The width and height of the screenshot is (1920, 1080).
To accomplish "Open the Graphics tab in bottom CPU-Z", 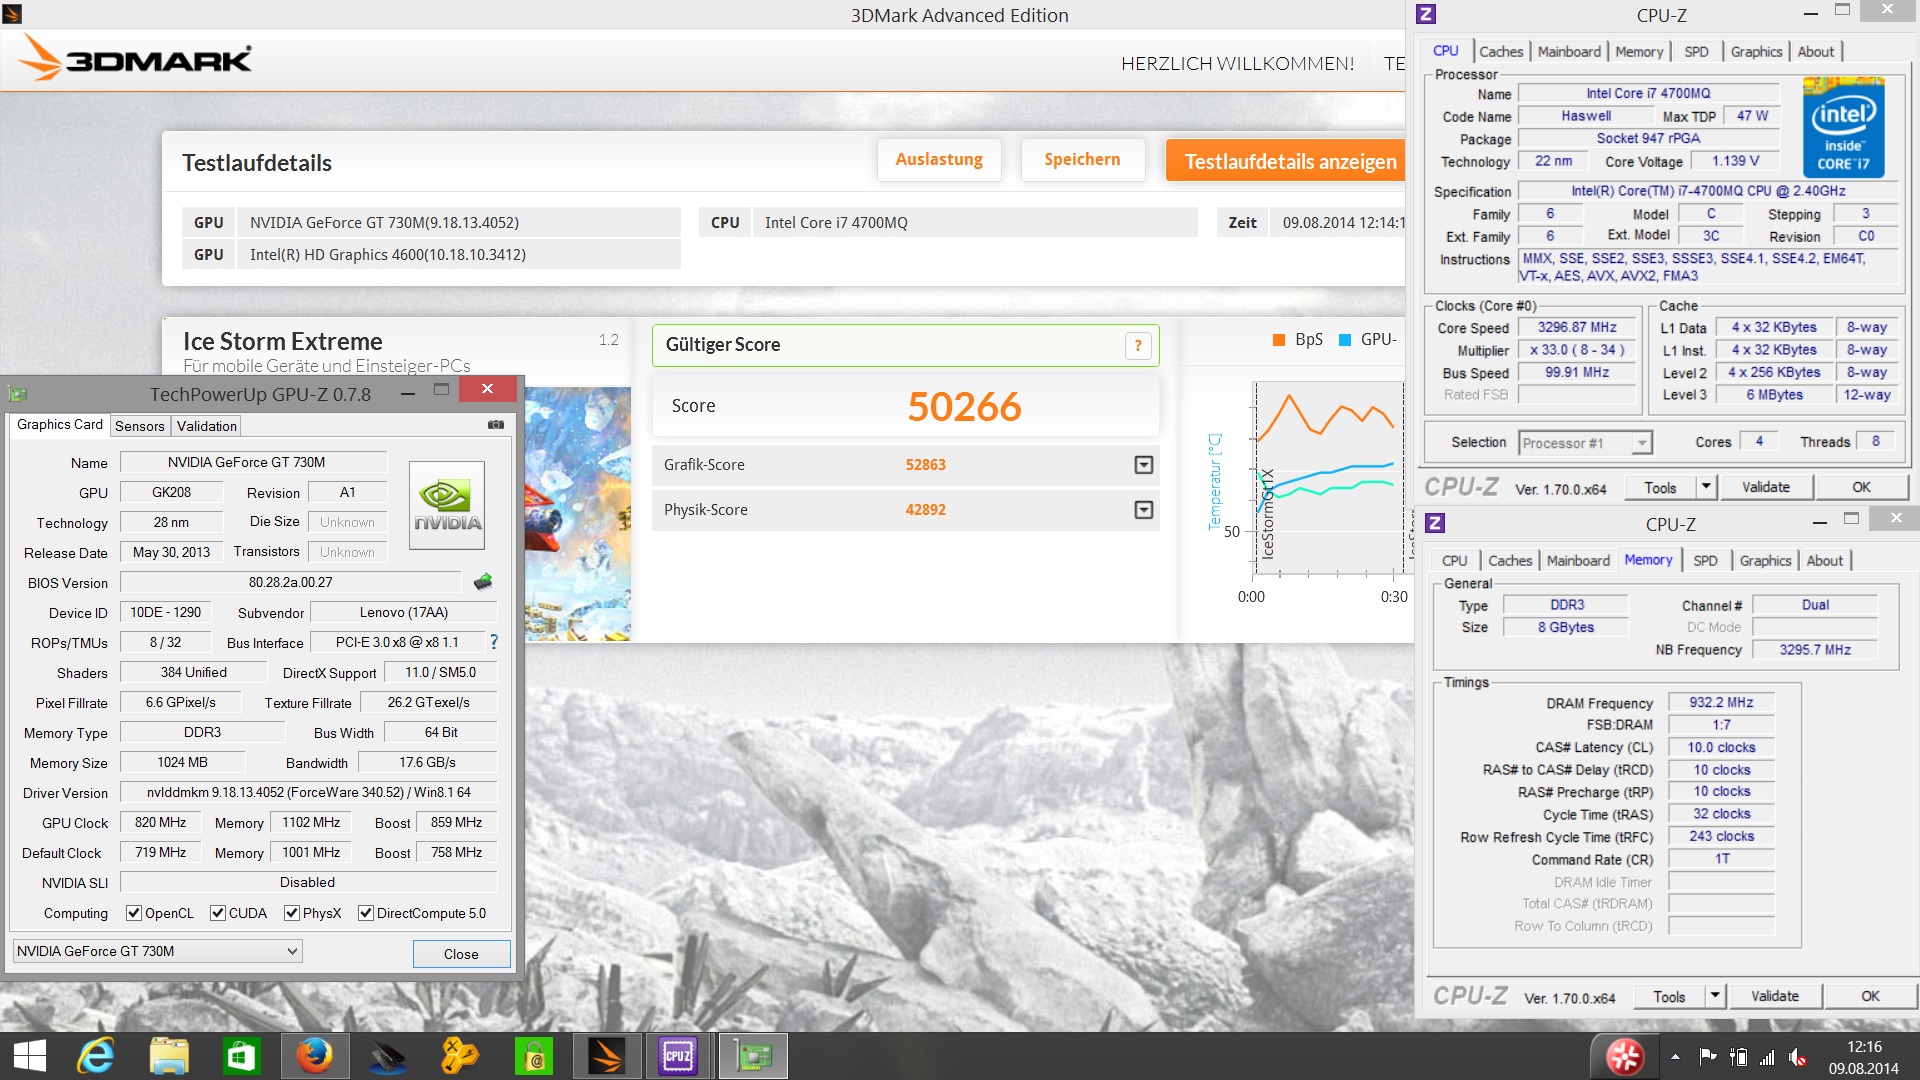I will coord(1765,561).
